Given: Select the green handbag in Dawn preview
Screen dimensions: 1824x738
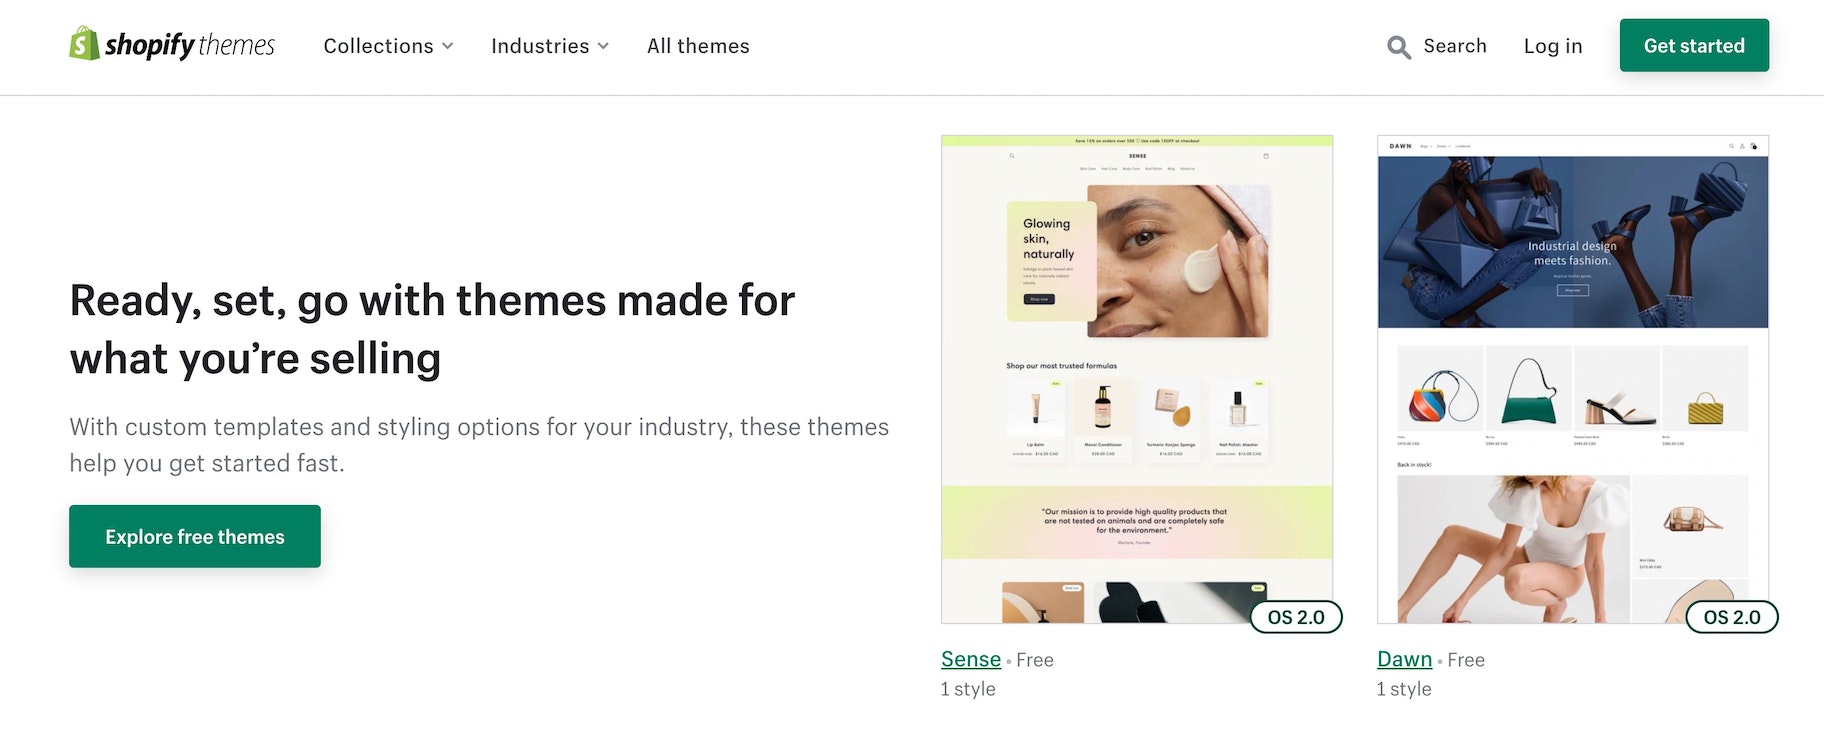Looking at the screenshot, I should click(x=1529, y=392).
